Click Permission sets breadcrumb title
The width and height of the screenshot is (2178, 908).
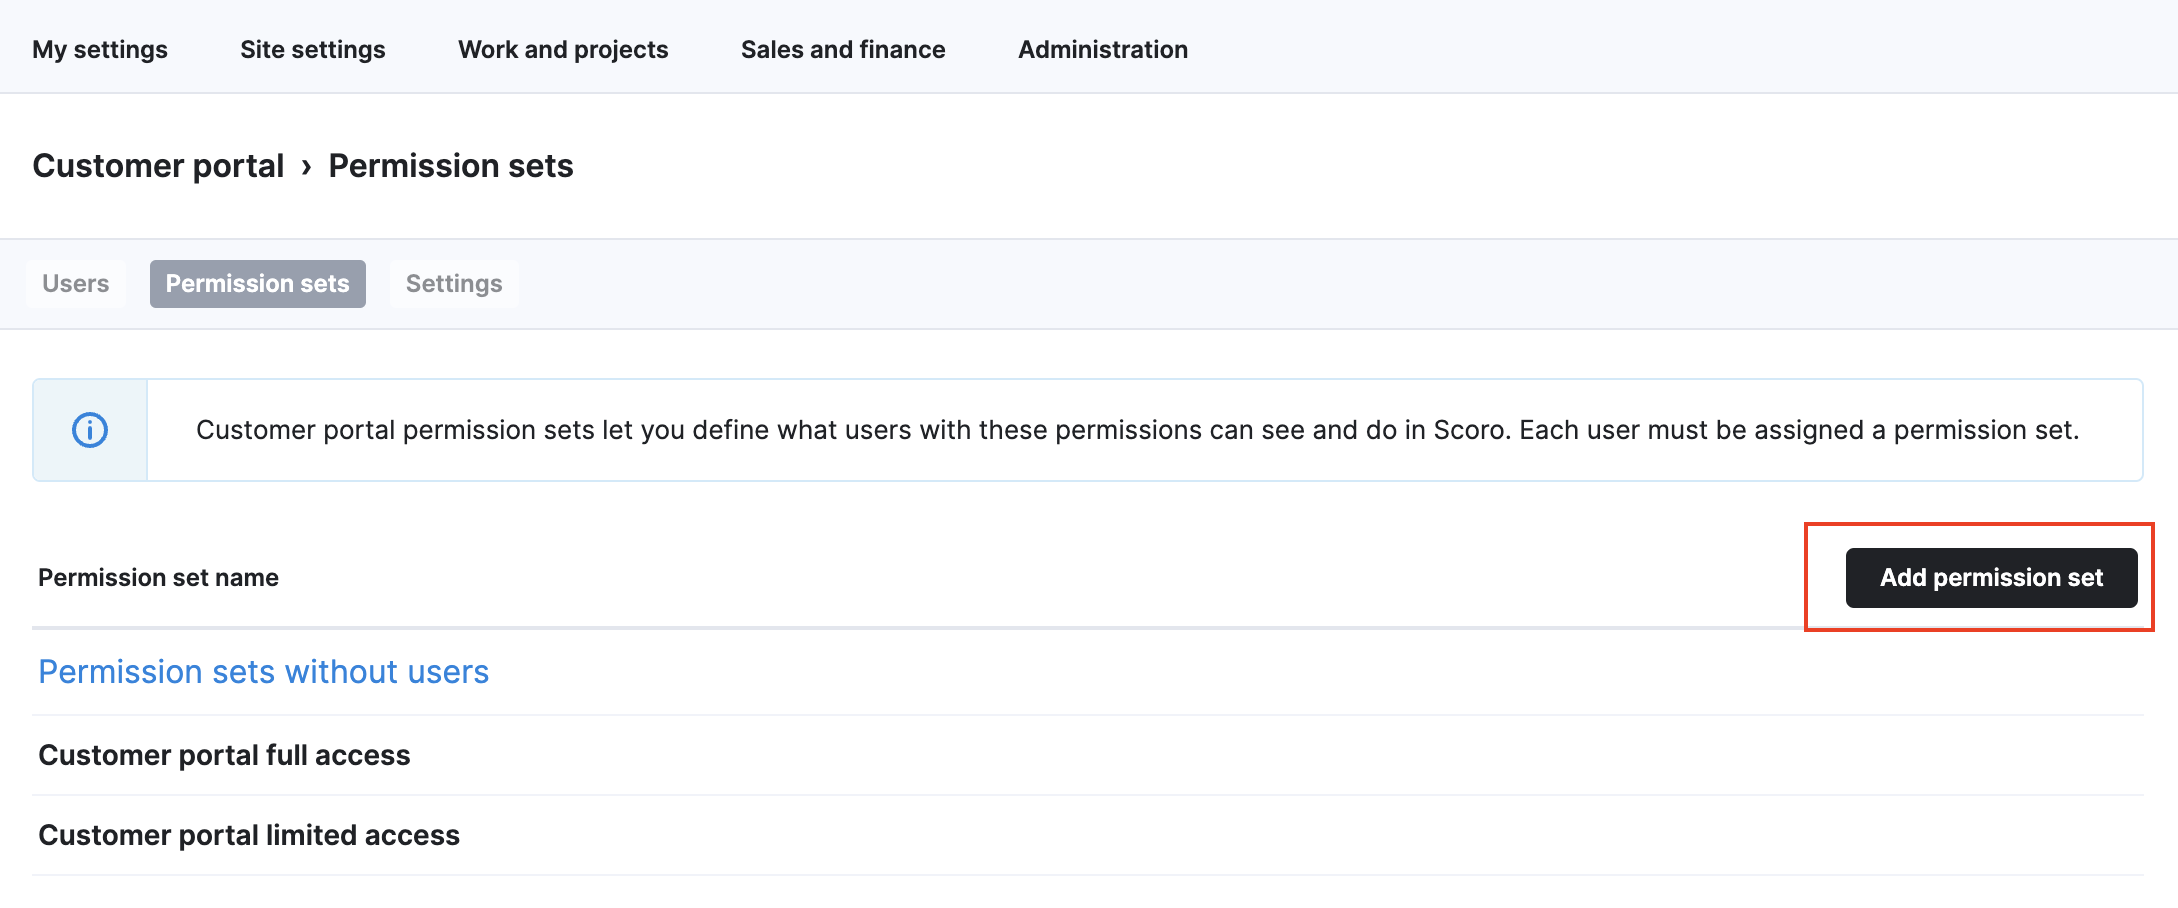tap(451, 165)
